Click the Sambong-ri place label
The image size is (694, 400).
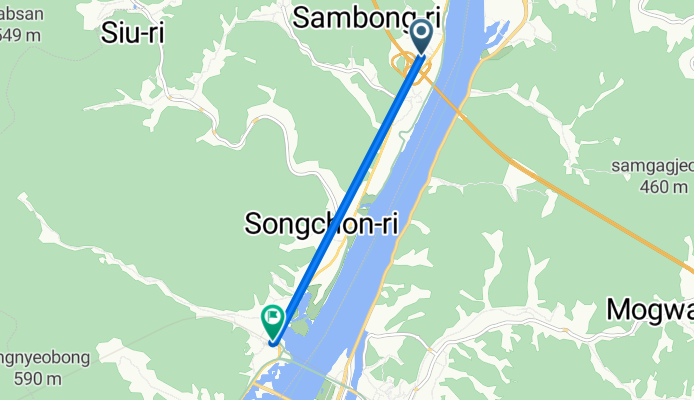tap(366, 18)
